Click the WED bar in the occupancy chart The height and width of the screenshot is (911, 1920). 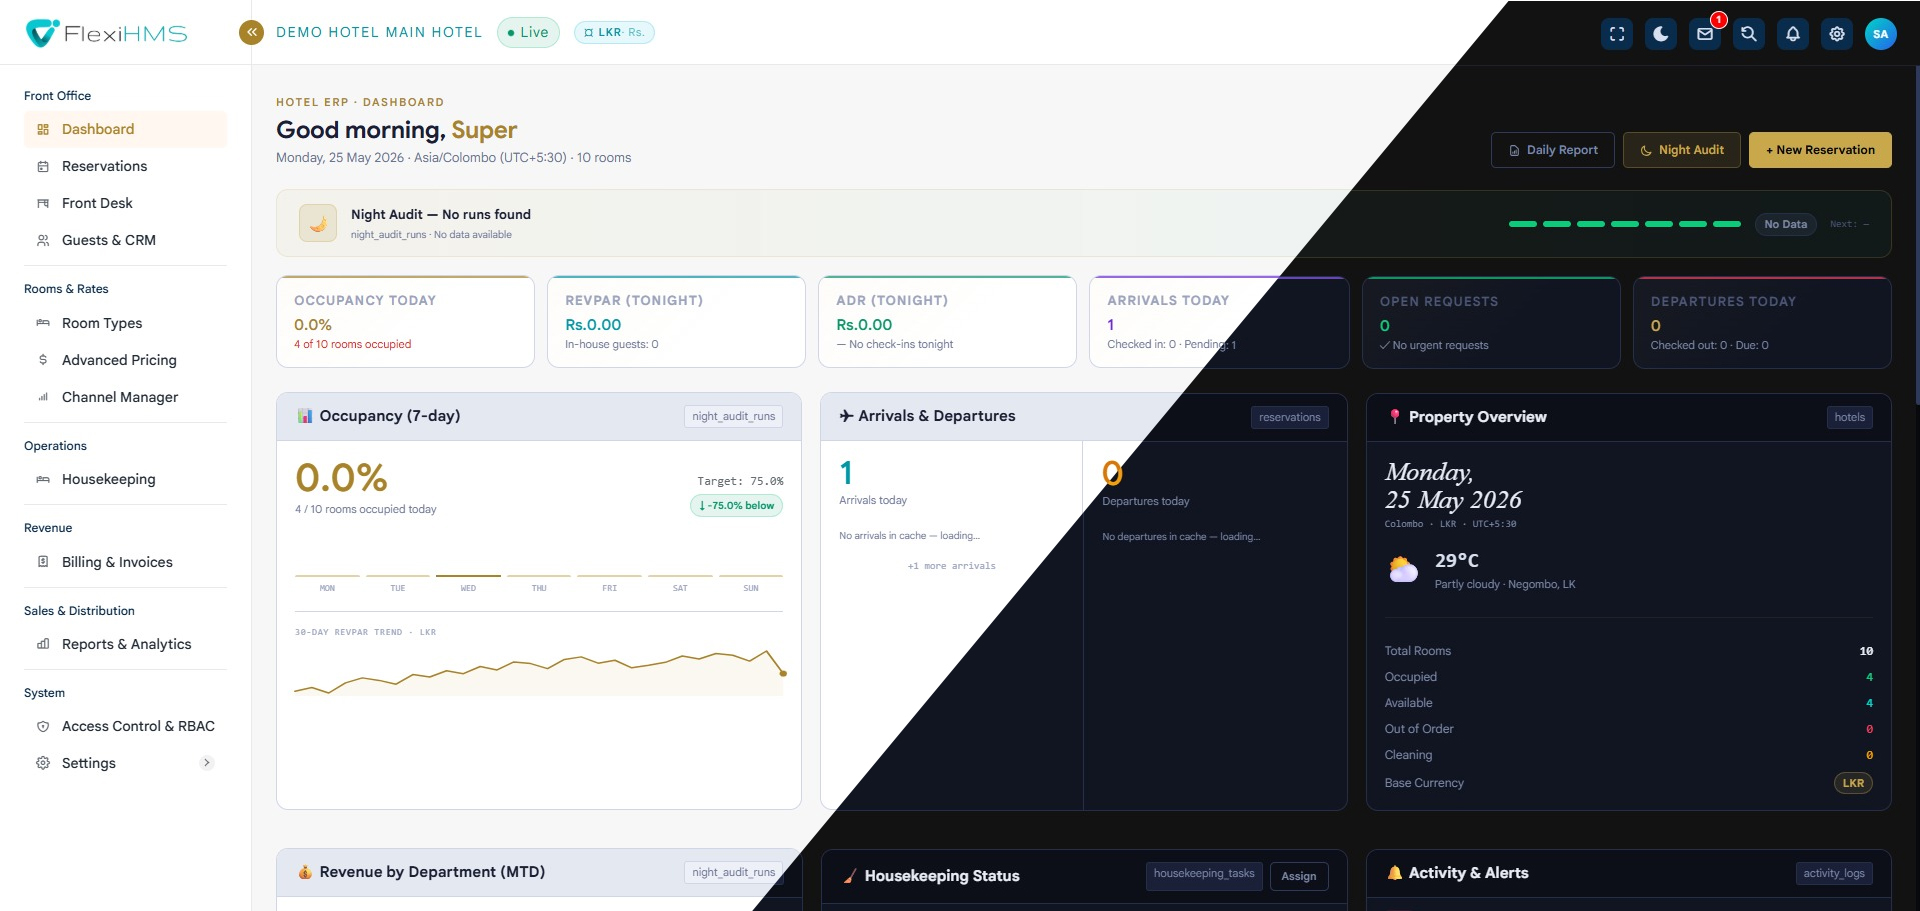[x=468, y=577]
